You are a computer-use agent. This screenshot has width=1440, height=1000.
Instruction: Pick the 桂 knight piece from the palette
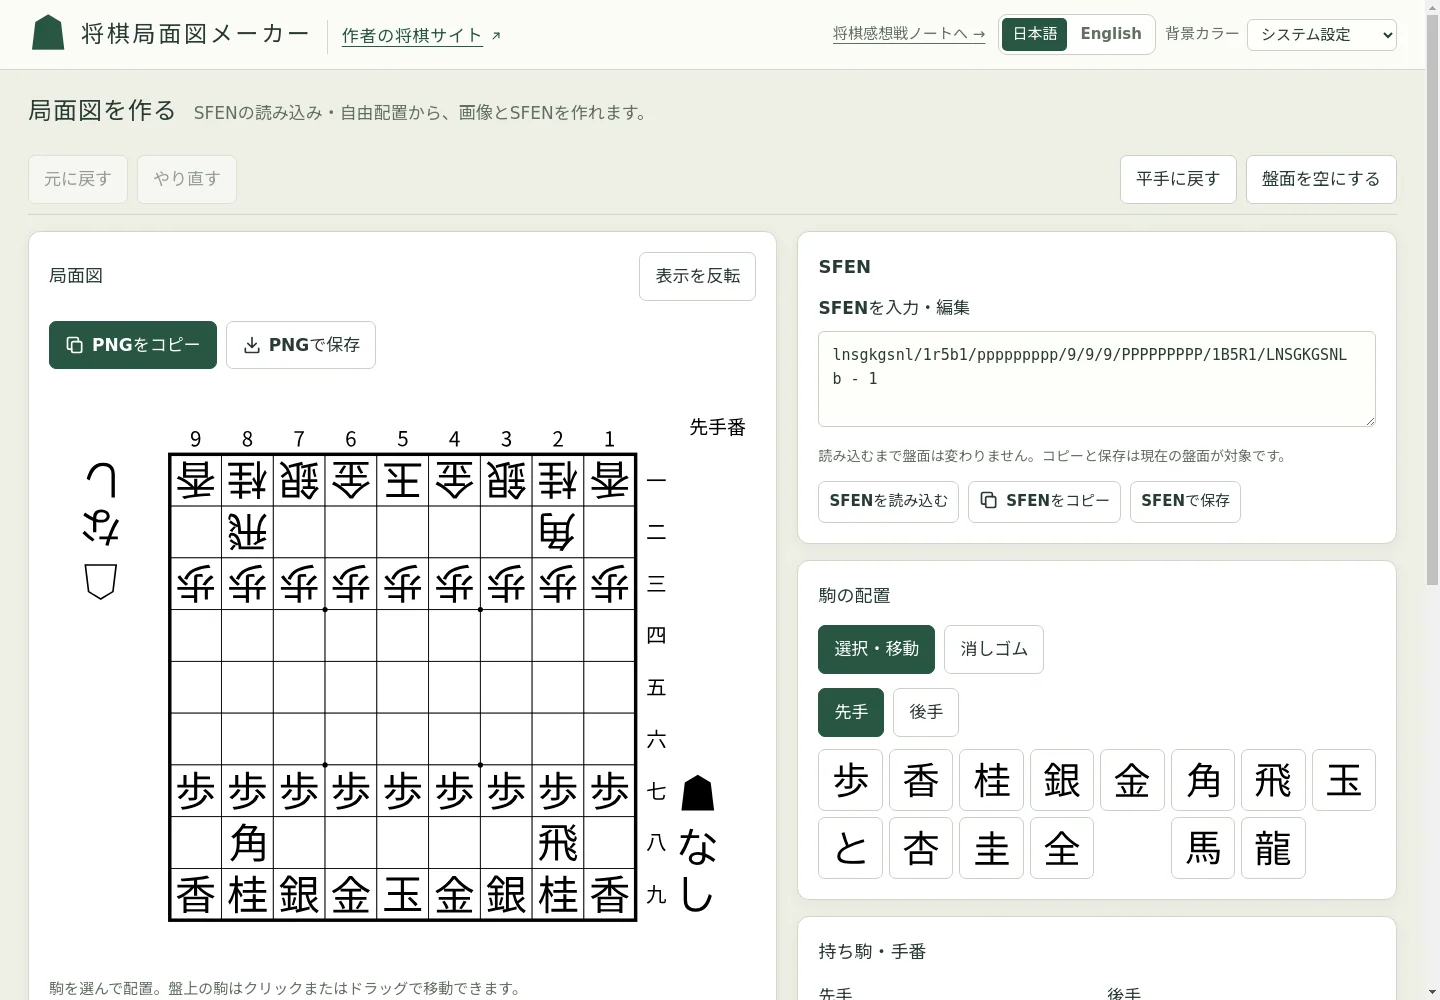pyautogui.click(x=992, y=780)
